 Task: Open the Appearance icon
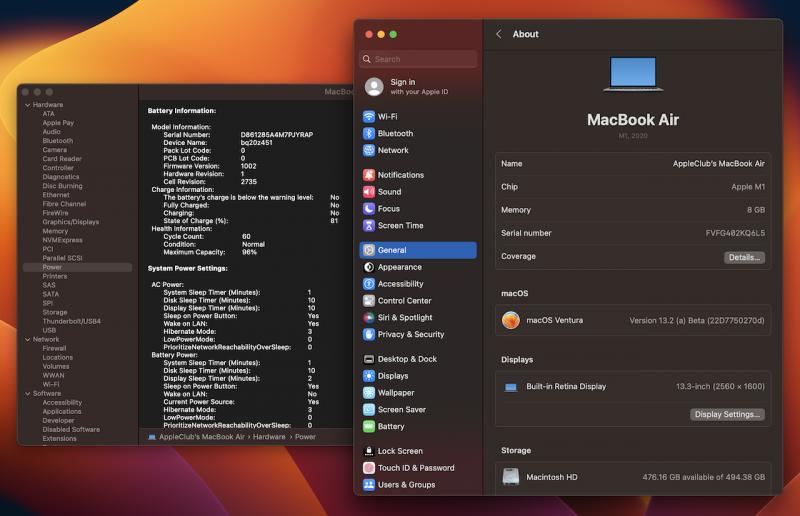[x=368, y=267]
